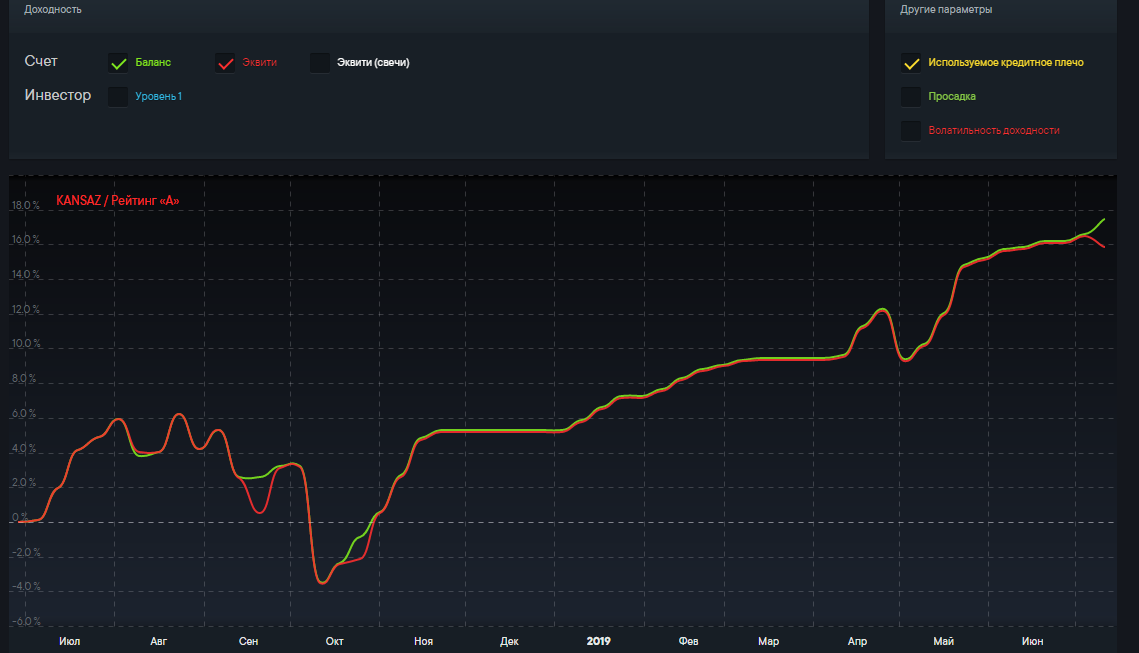Click the KANSAZ / Рейтинг «A» chart title
The height and width of the screenshot is (653, 1139).
point(118,201)
